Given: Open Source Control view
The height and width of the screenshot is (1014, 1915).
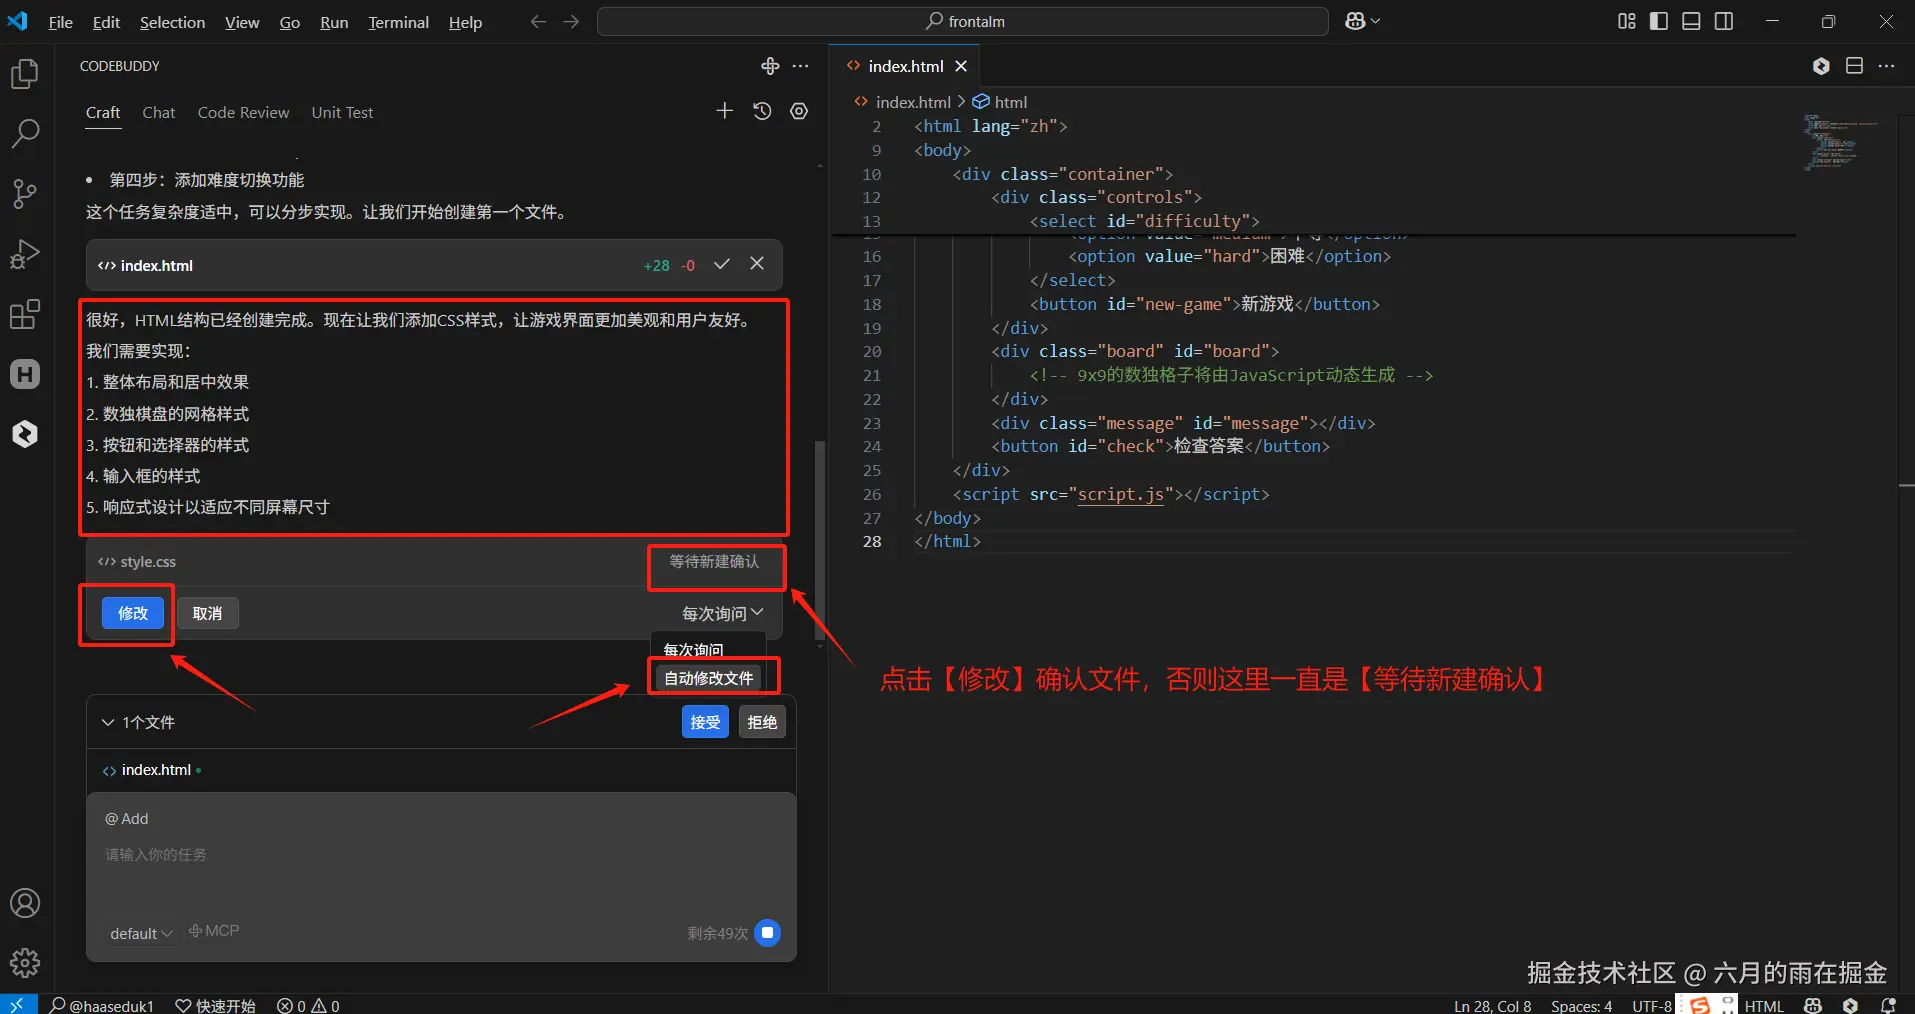Looking at the screenshot, I should click(x=25, y=194).
